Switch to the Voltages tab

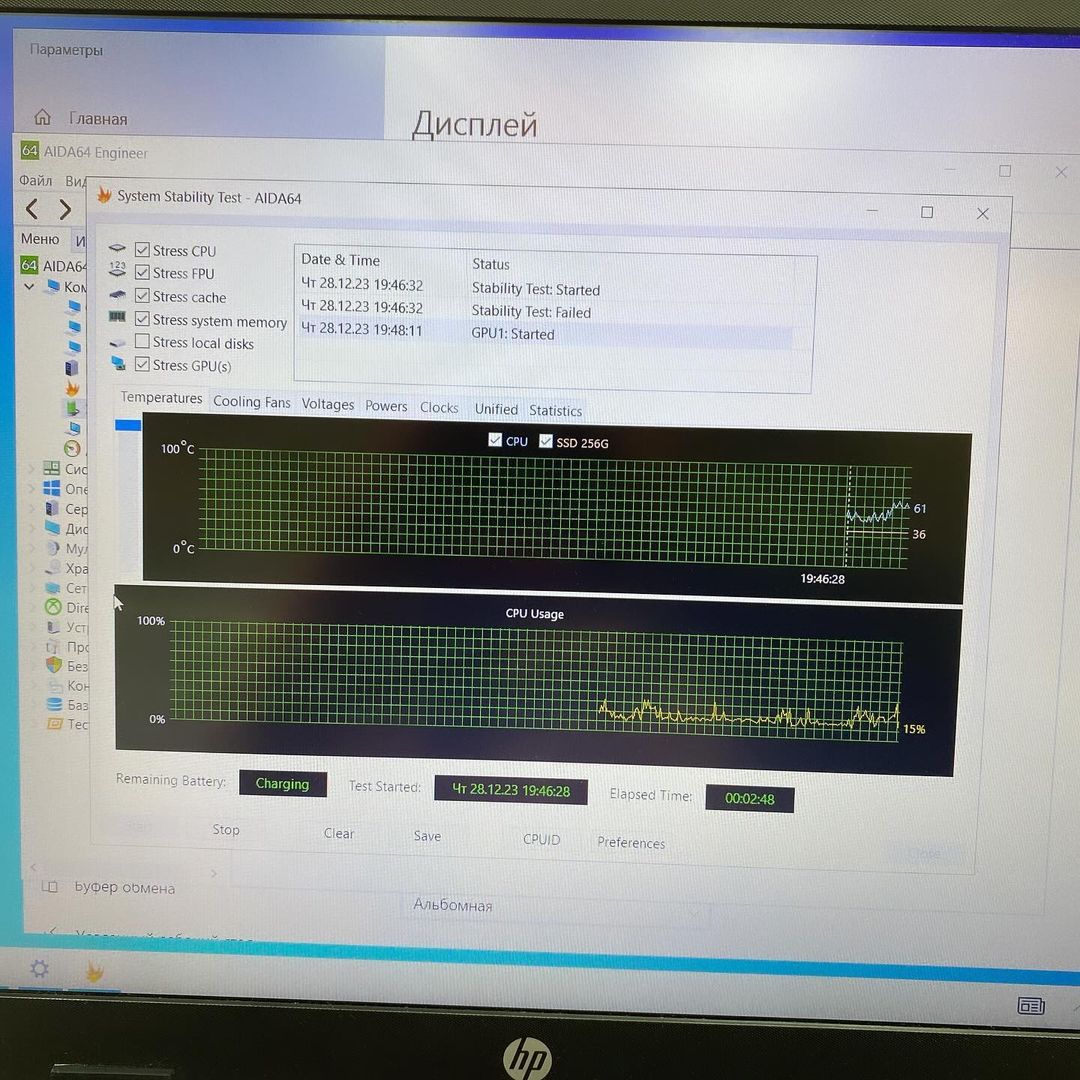(328, 404)
